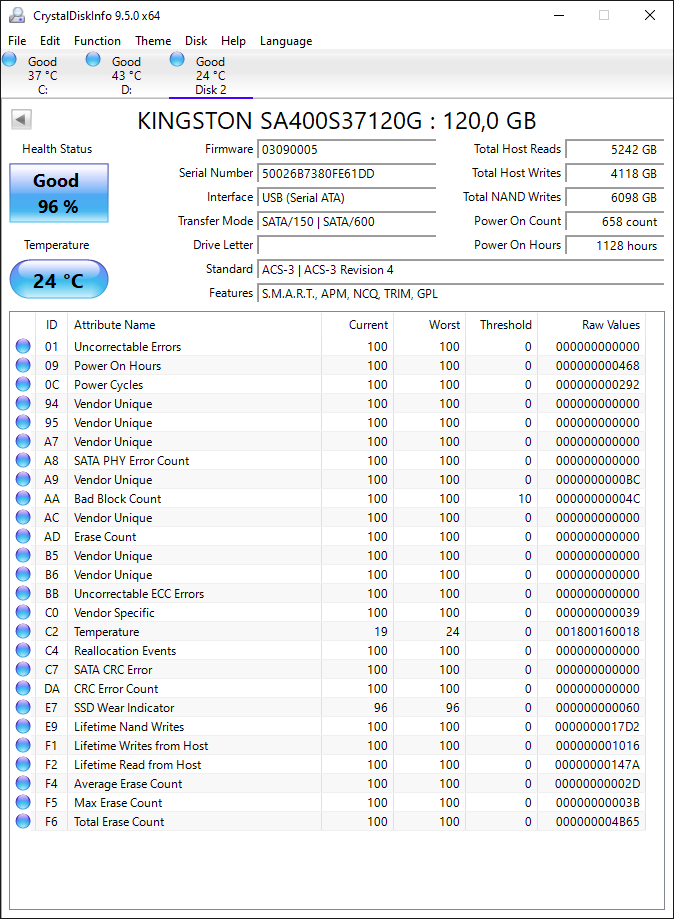Click the empty Drive Letter field
Image resolution: width=674 pixels, height=919 pixels.
click(x=346, y=246)
